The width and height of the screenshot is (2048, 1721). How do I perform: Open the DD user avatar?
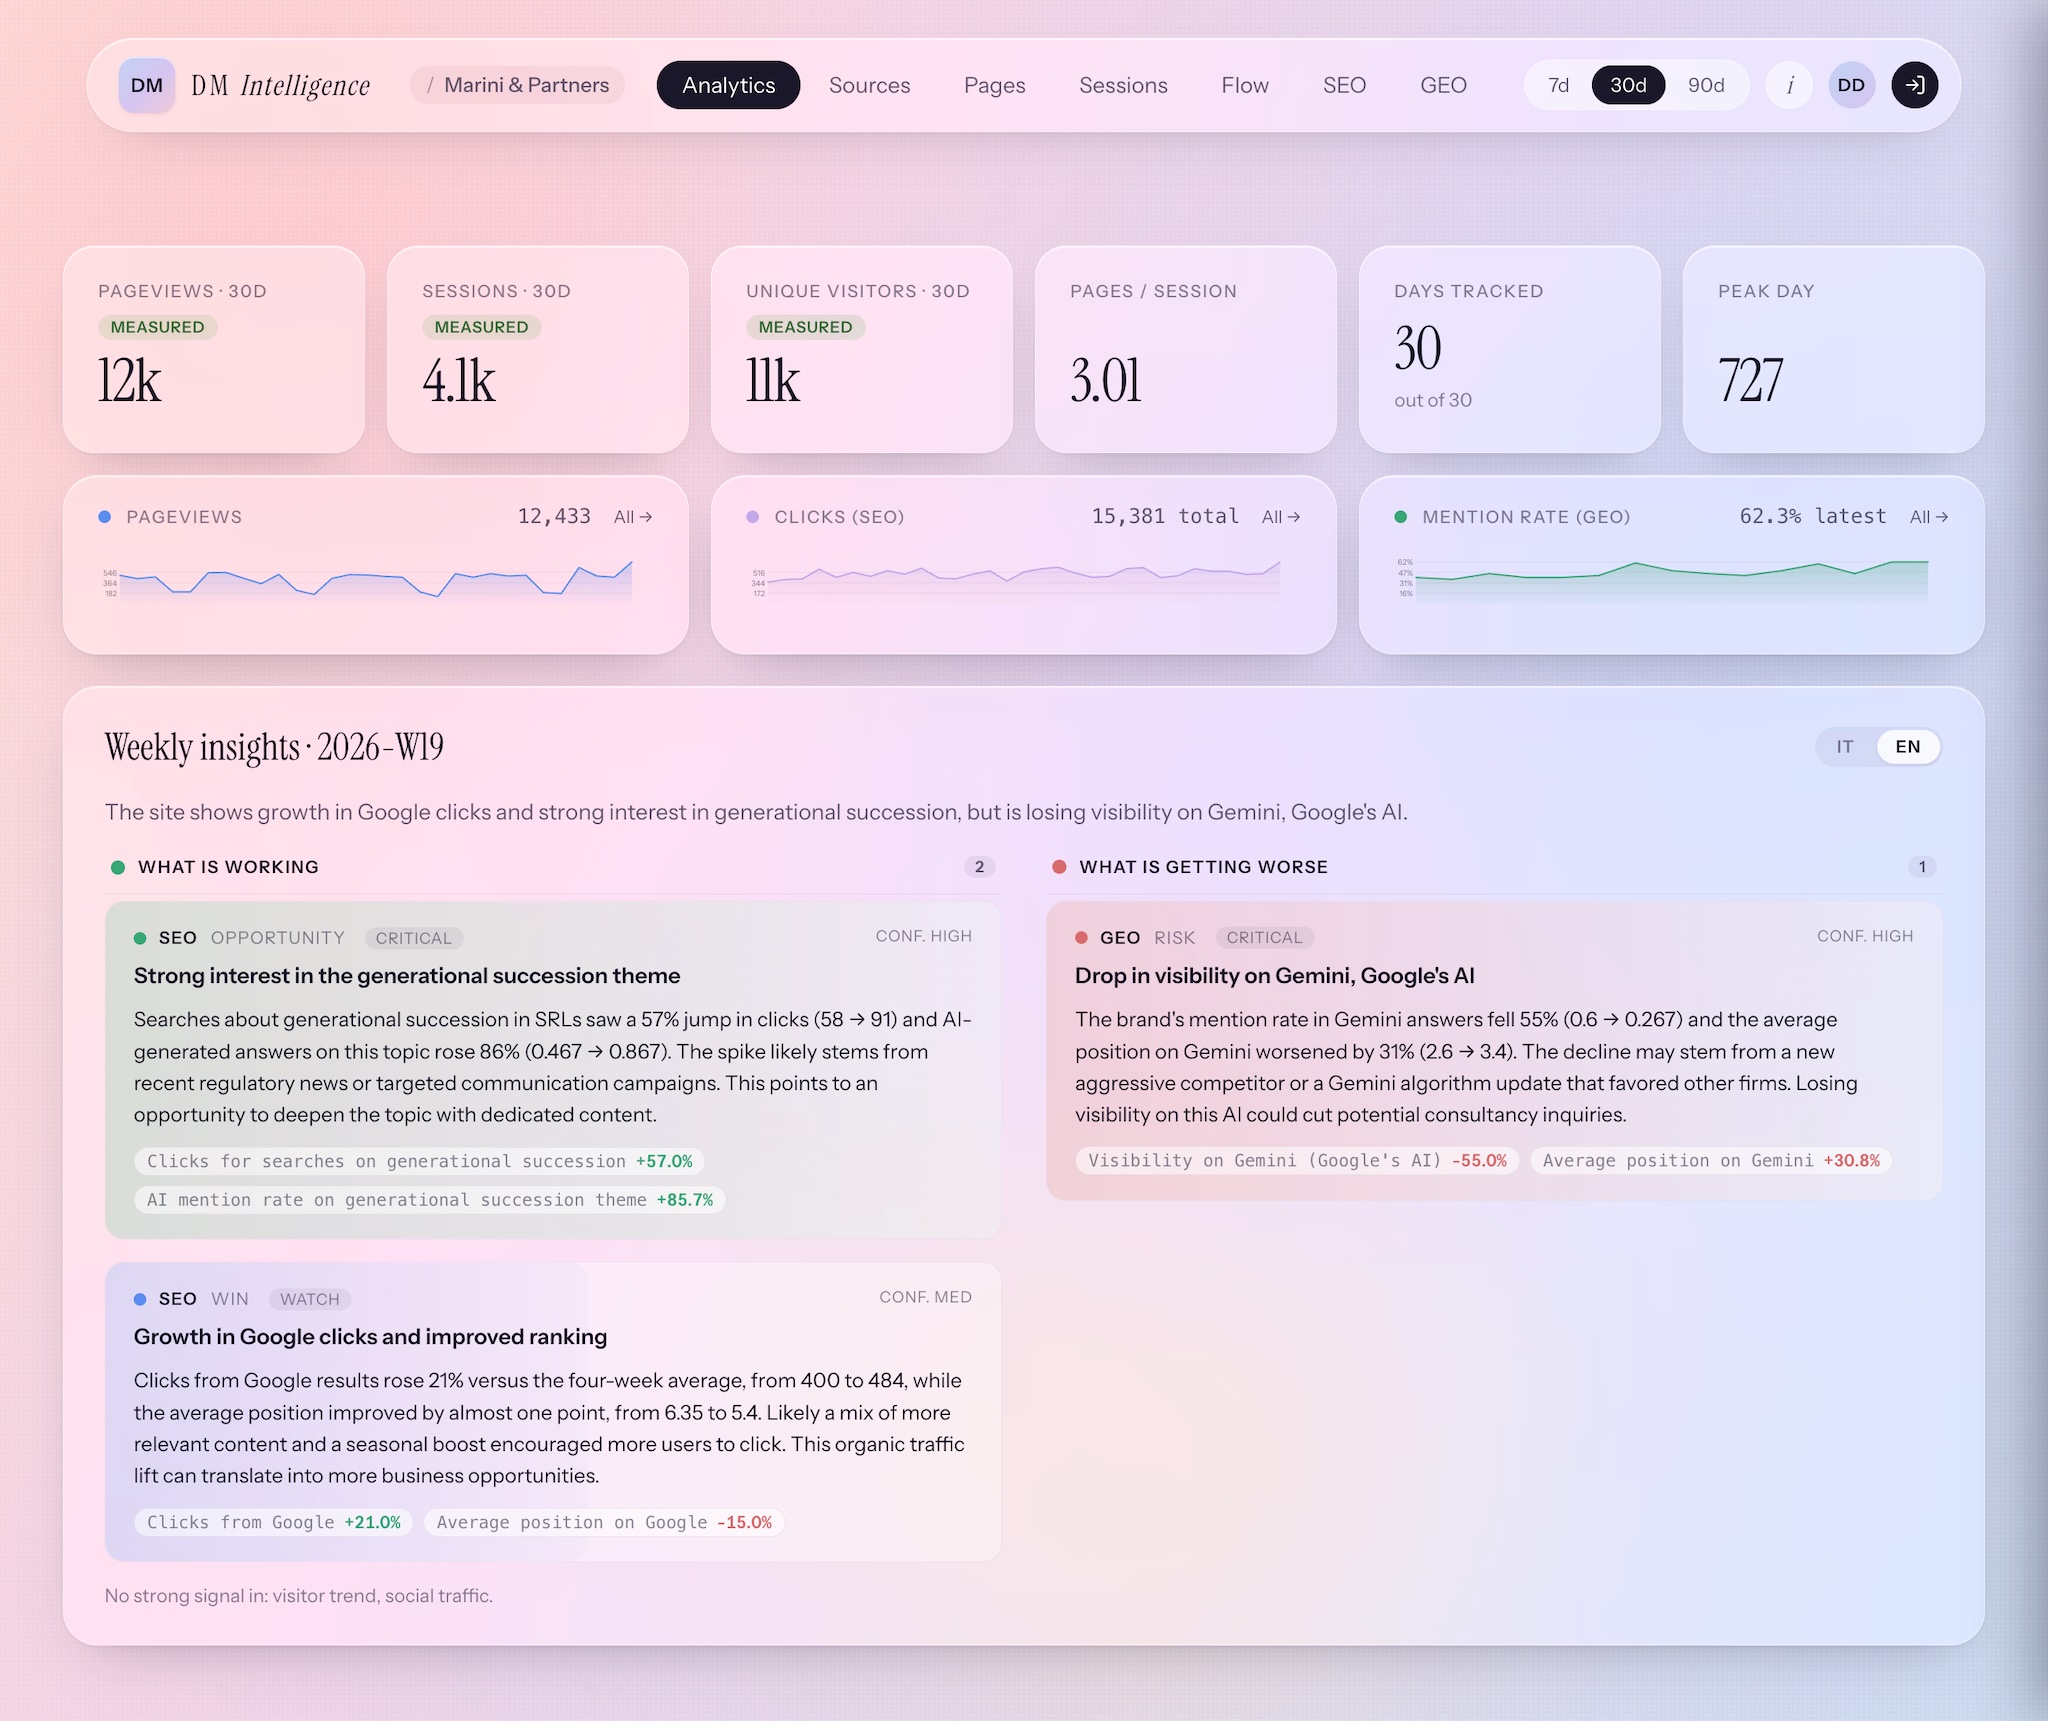click(1851, 85)
